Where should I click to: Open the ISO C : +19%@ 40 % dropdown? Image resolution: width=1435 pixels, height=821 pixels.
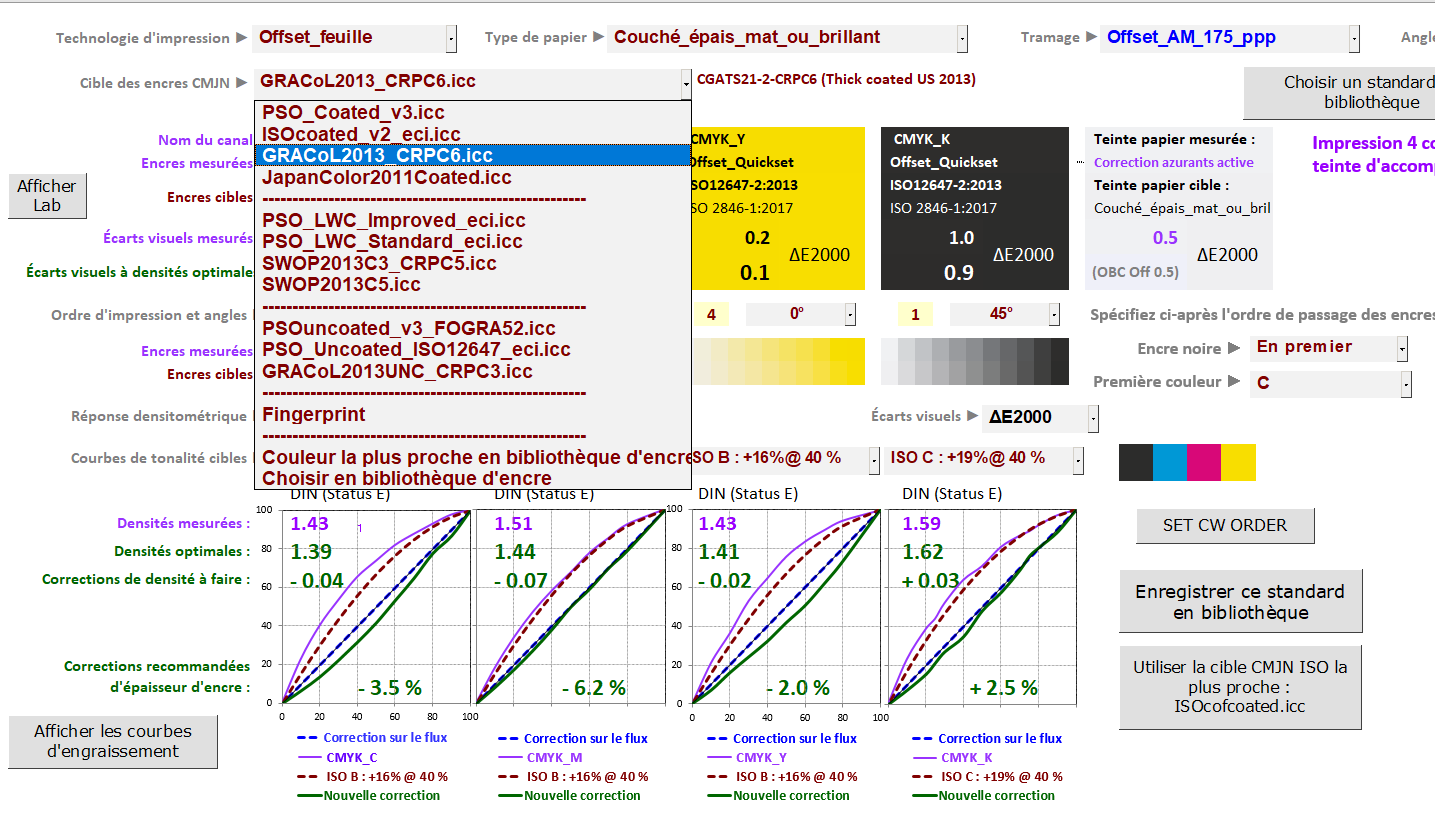(x=1077, y=459)
